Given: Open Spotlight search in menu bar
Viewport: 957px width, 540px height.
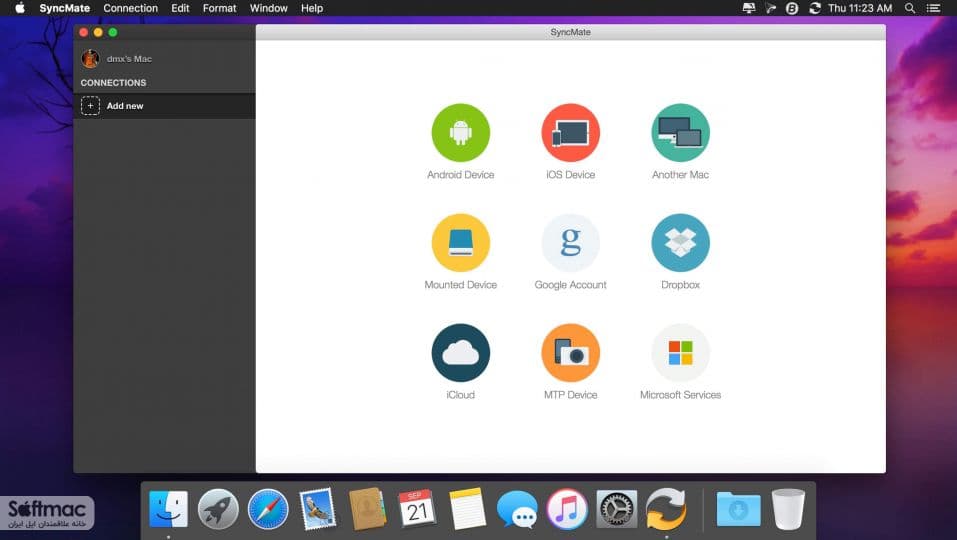Looking at the screenshot, I should pos(909,8).
